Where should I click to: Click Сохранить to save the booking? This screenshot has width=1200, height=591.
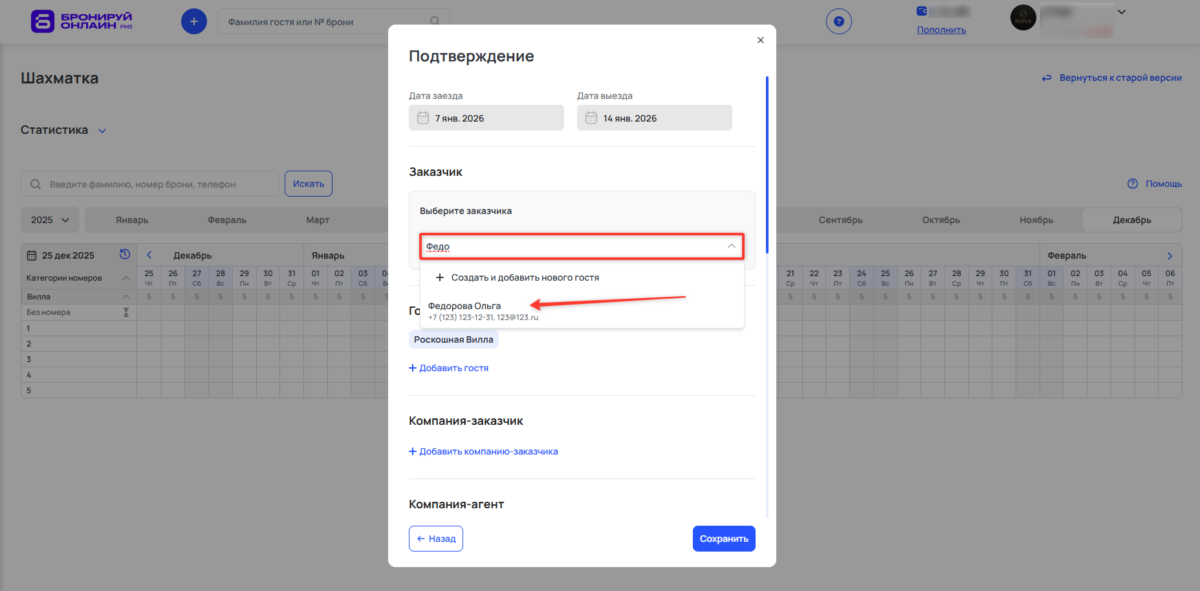[723, 538]
